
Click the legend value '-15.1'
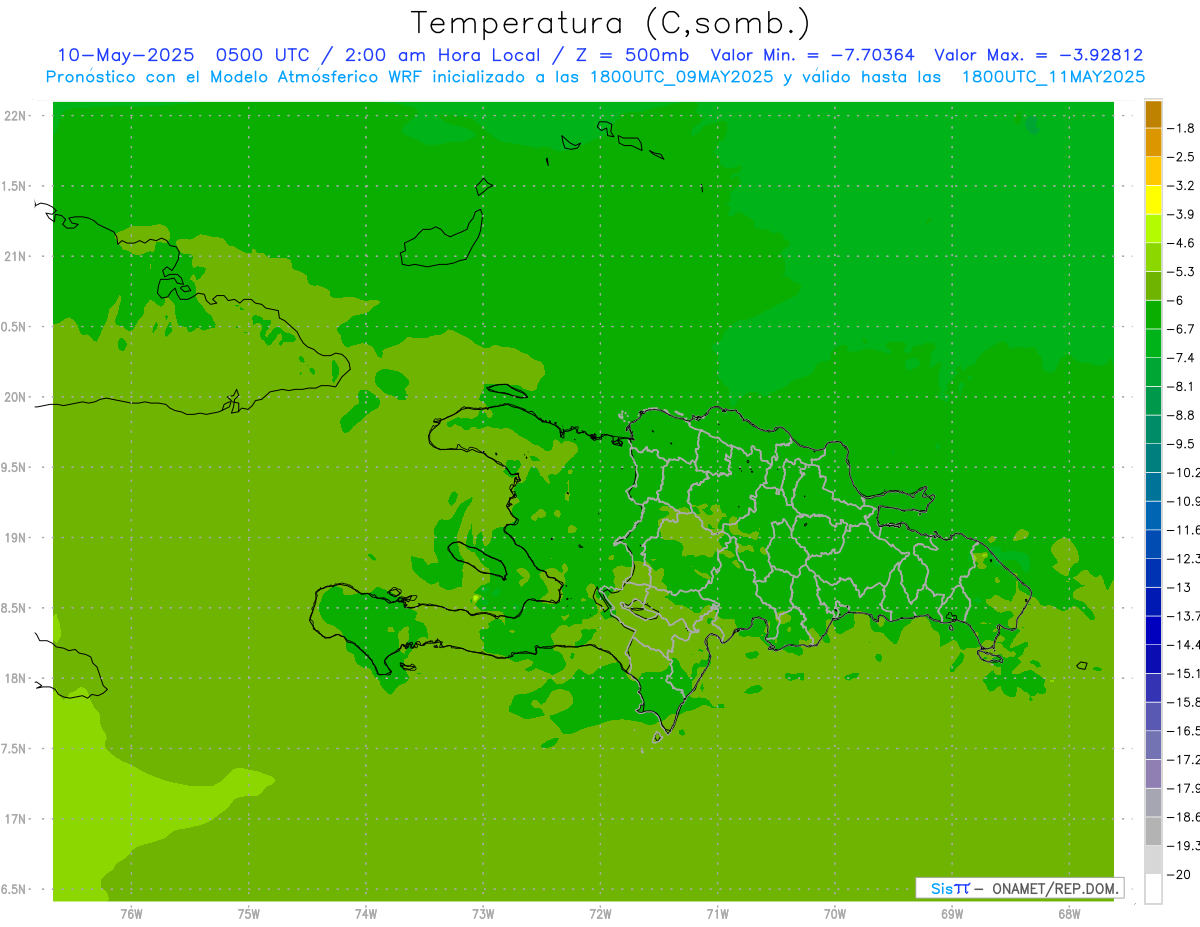[x=1184, y=674]
